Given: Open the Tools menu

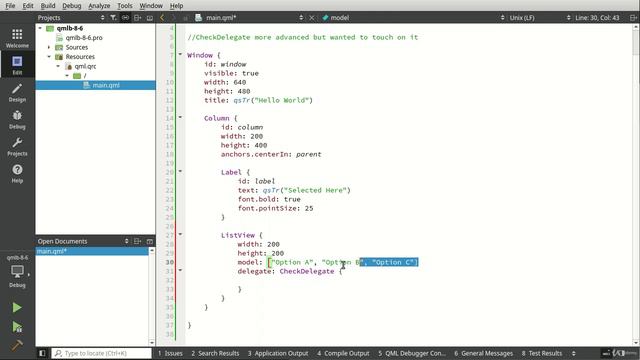Looking at the screenshot, I should [x=124, y=6].
